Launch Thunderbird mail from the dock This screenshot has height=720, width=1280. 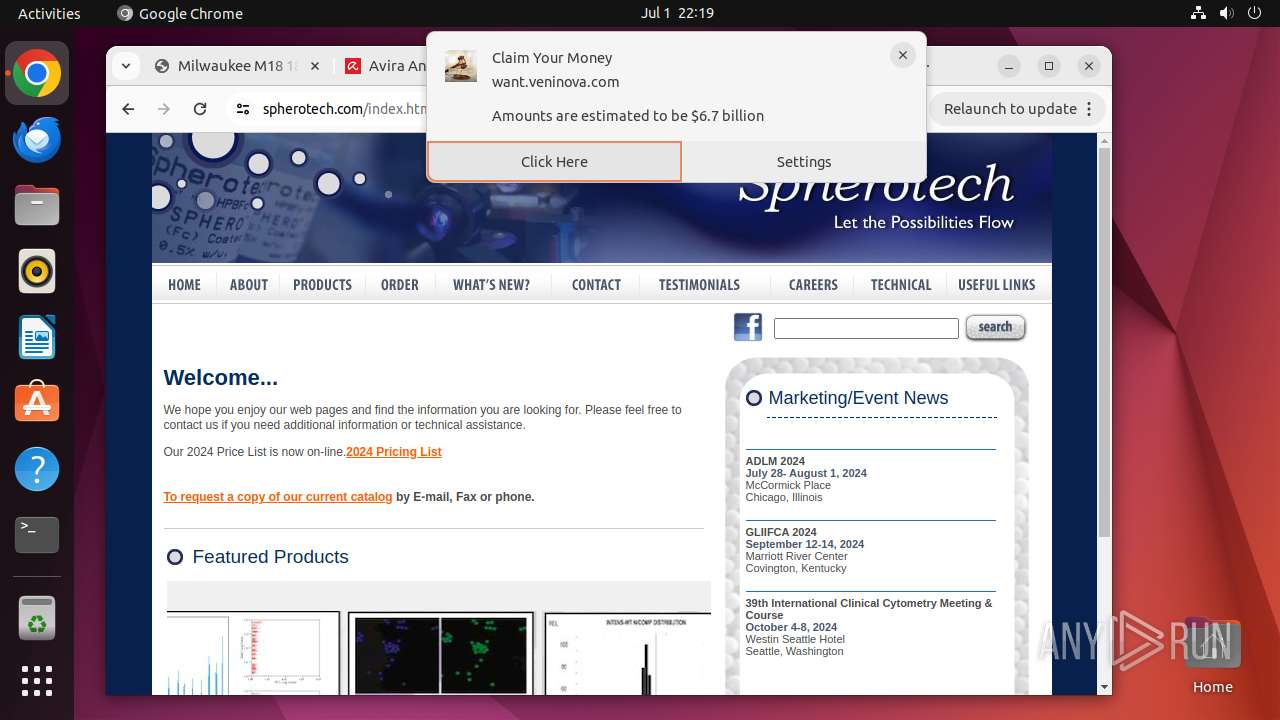coord(37,139)
